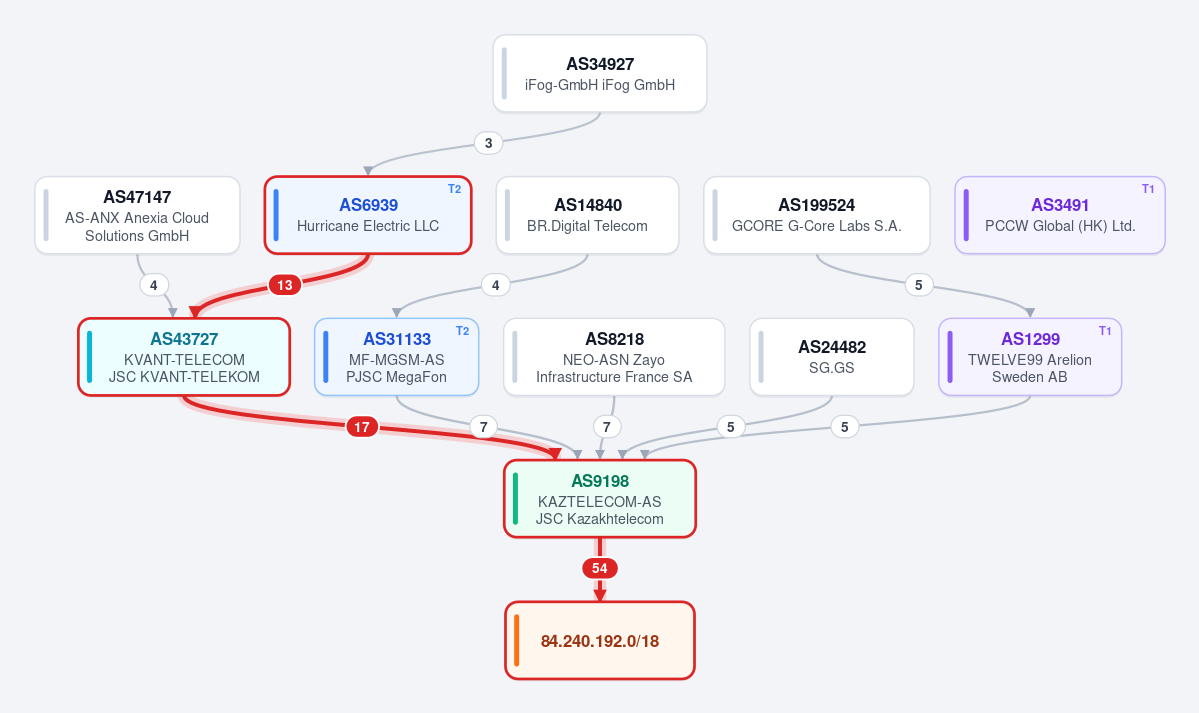Open the AS47147 Anexia Cloud node

pos(137,215)
